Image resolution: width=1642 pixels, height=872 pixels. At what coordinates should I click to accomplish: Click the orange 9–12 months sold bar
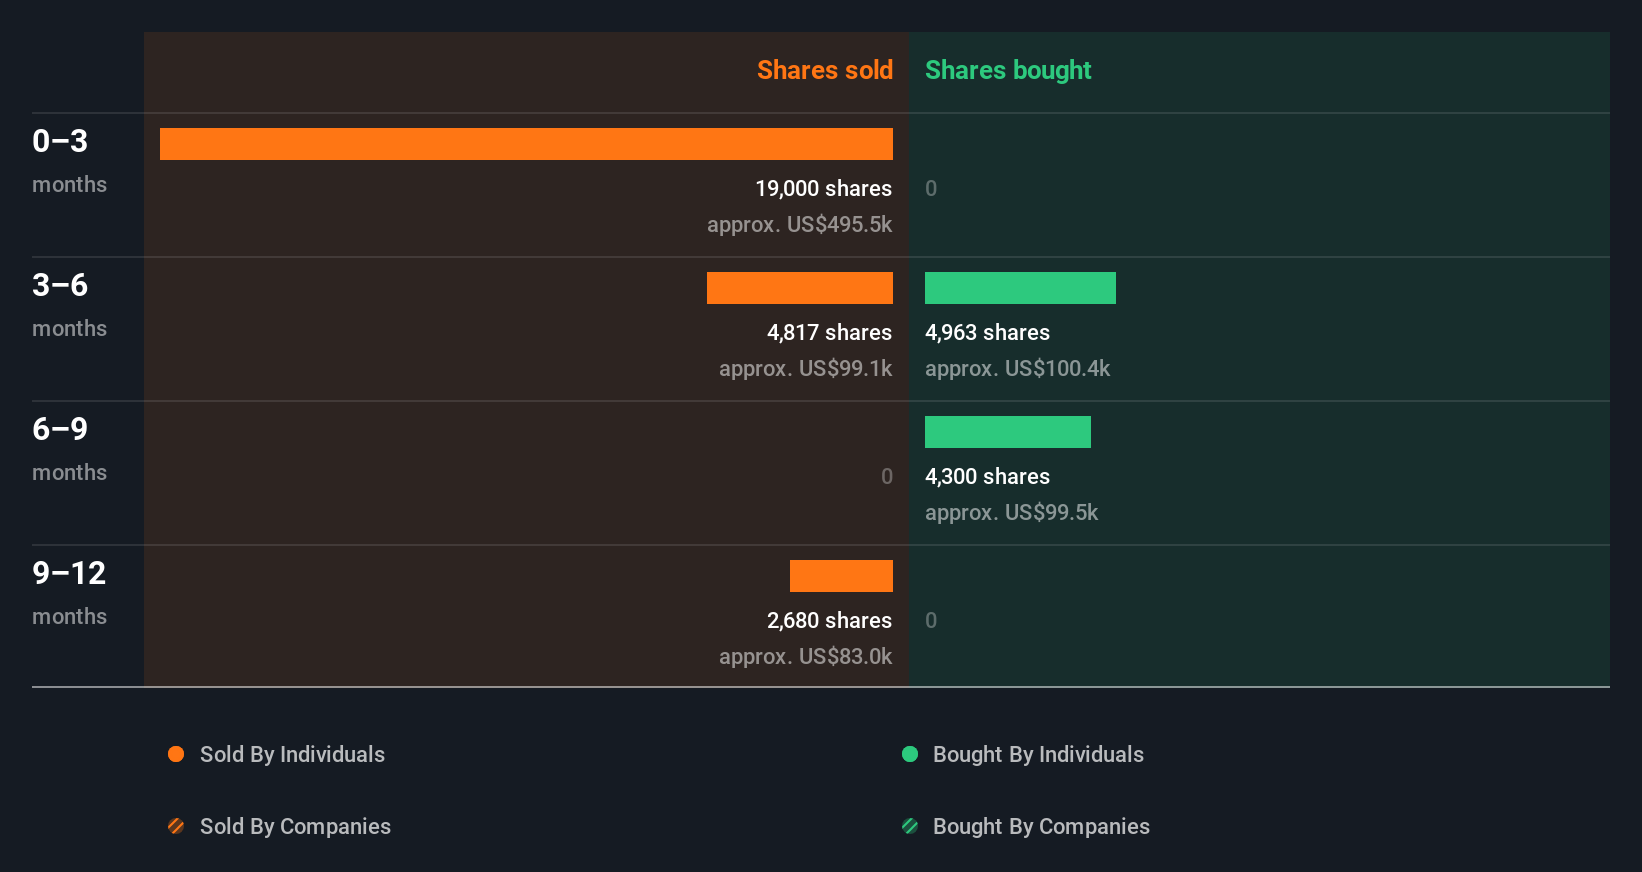point(841,576)
